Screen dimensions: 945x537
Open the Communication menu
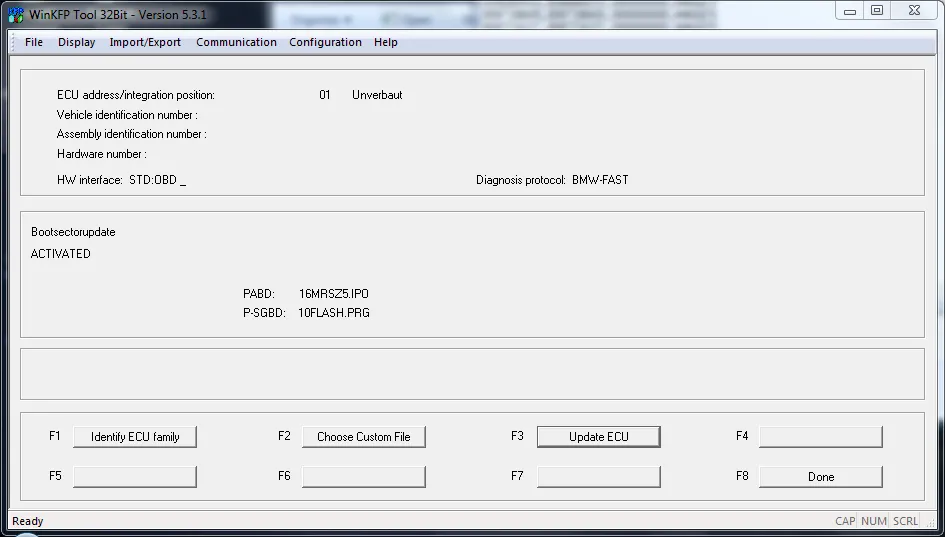(236, 42)
